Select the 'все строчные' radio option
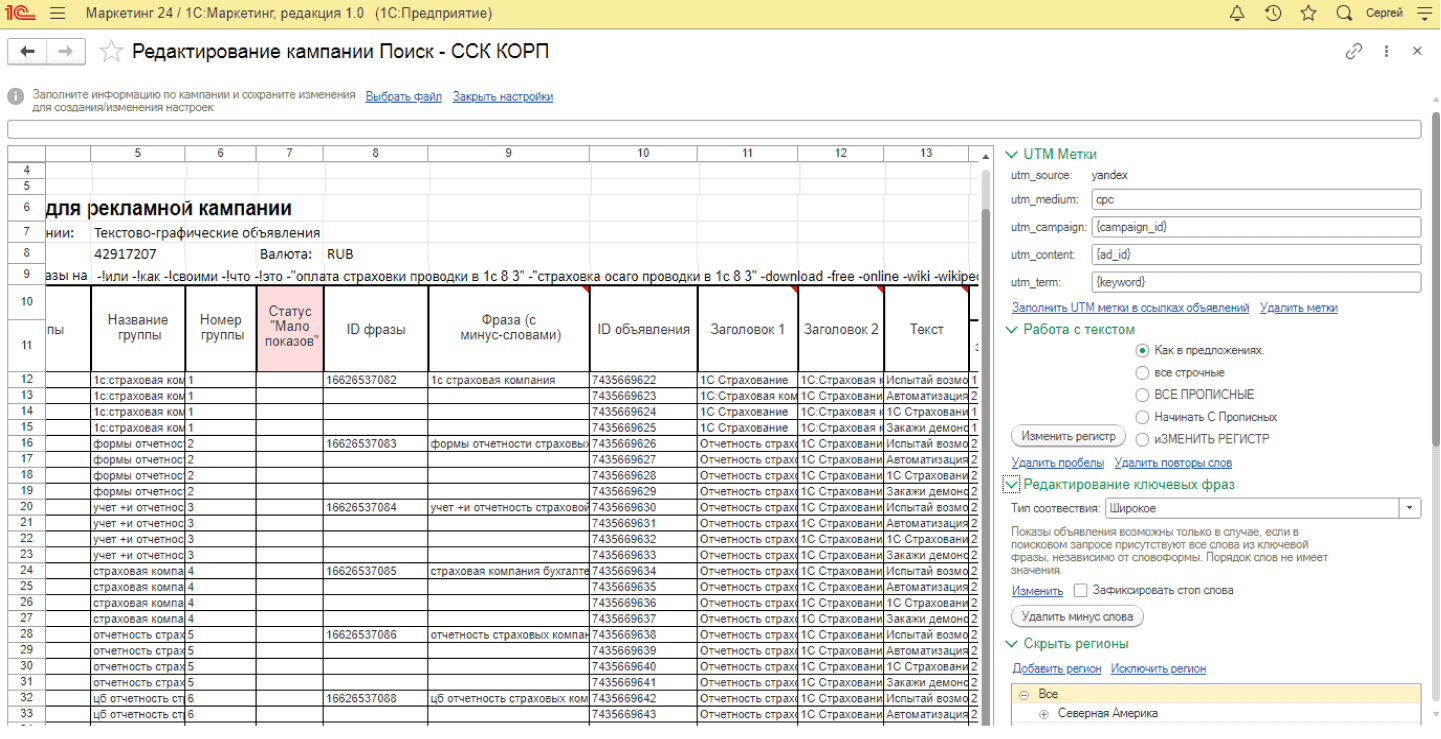Screen dimensions: 1441x739 pos(1142,373)
